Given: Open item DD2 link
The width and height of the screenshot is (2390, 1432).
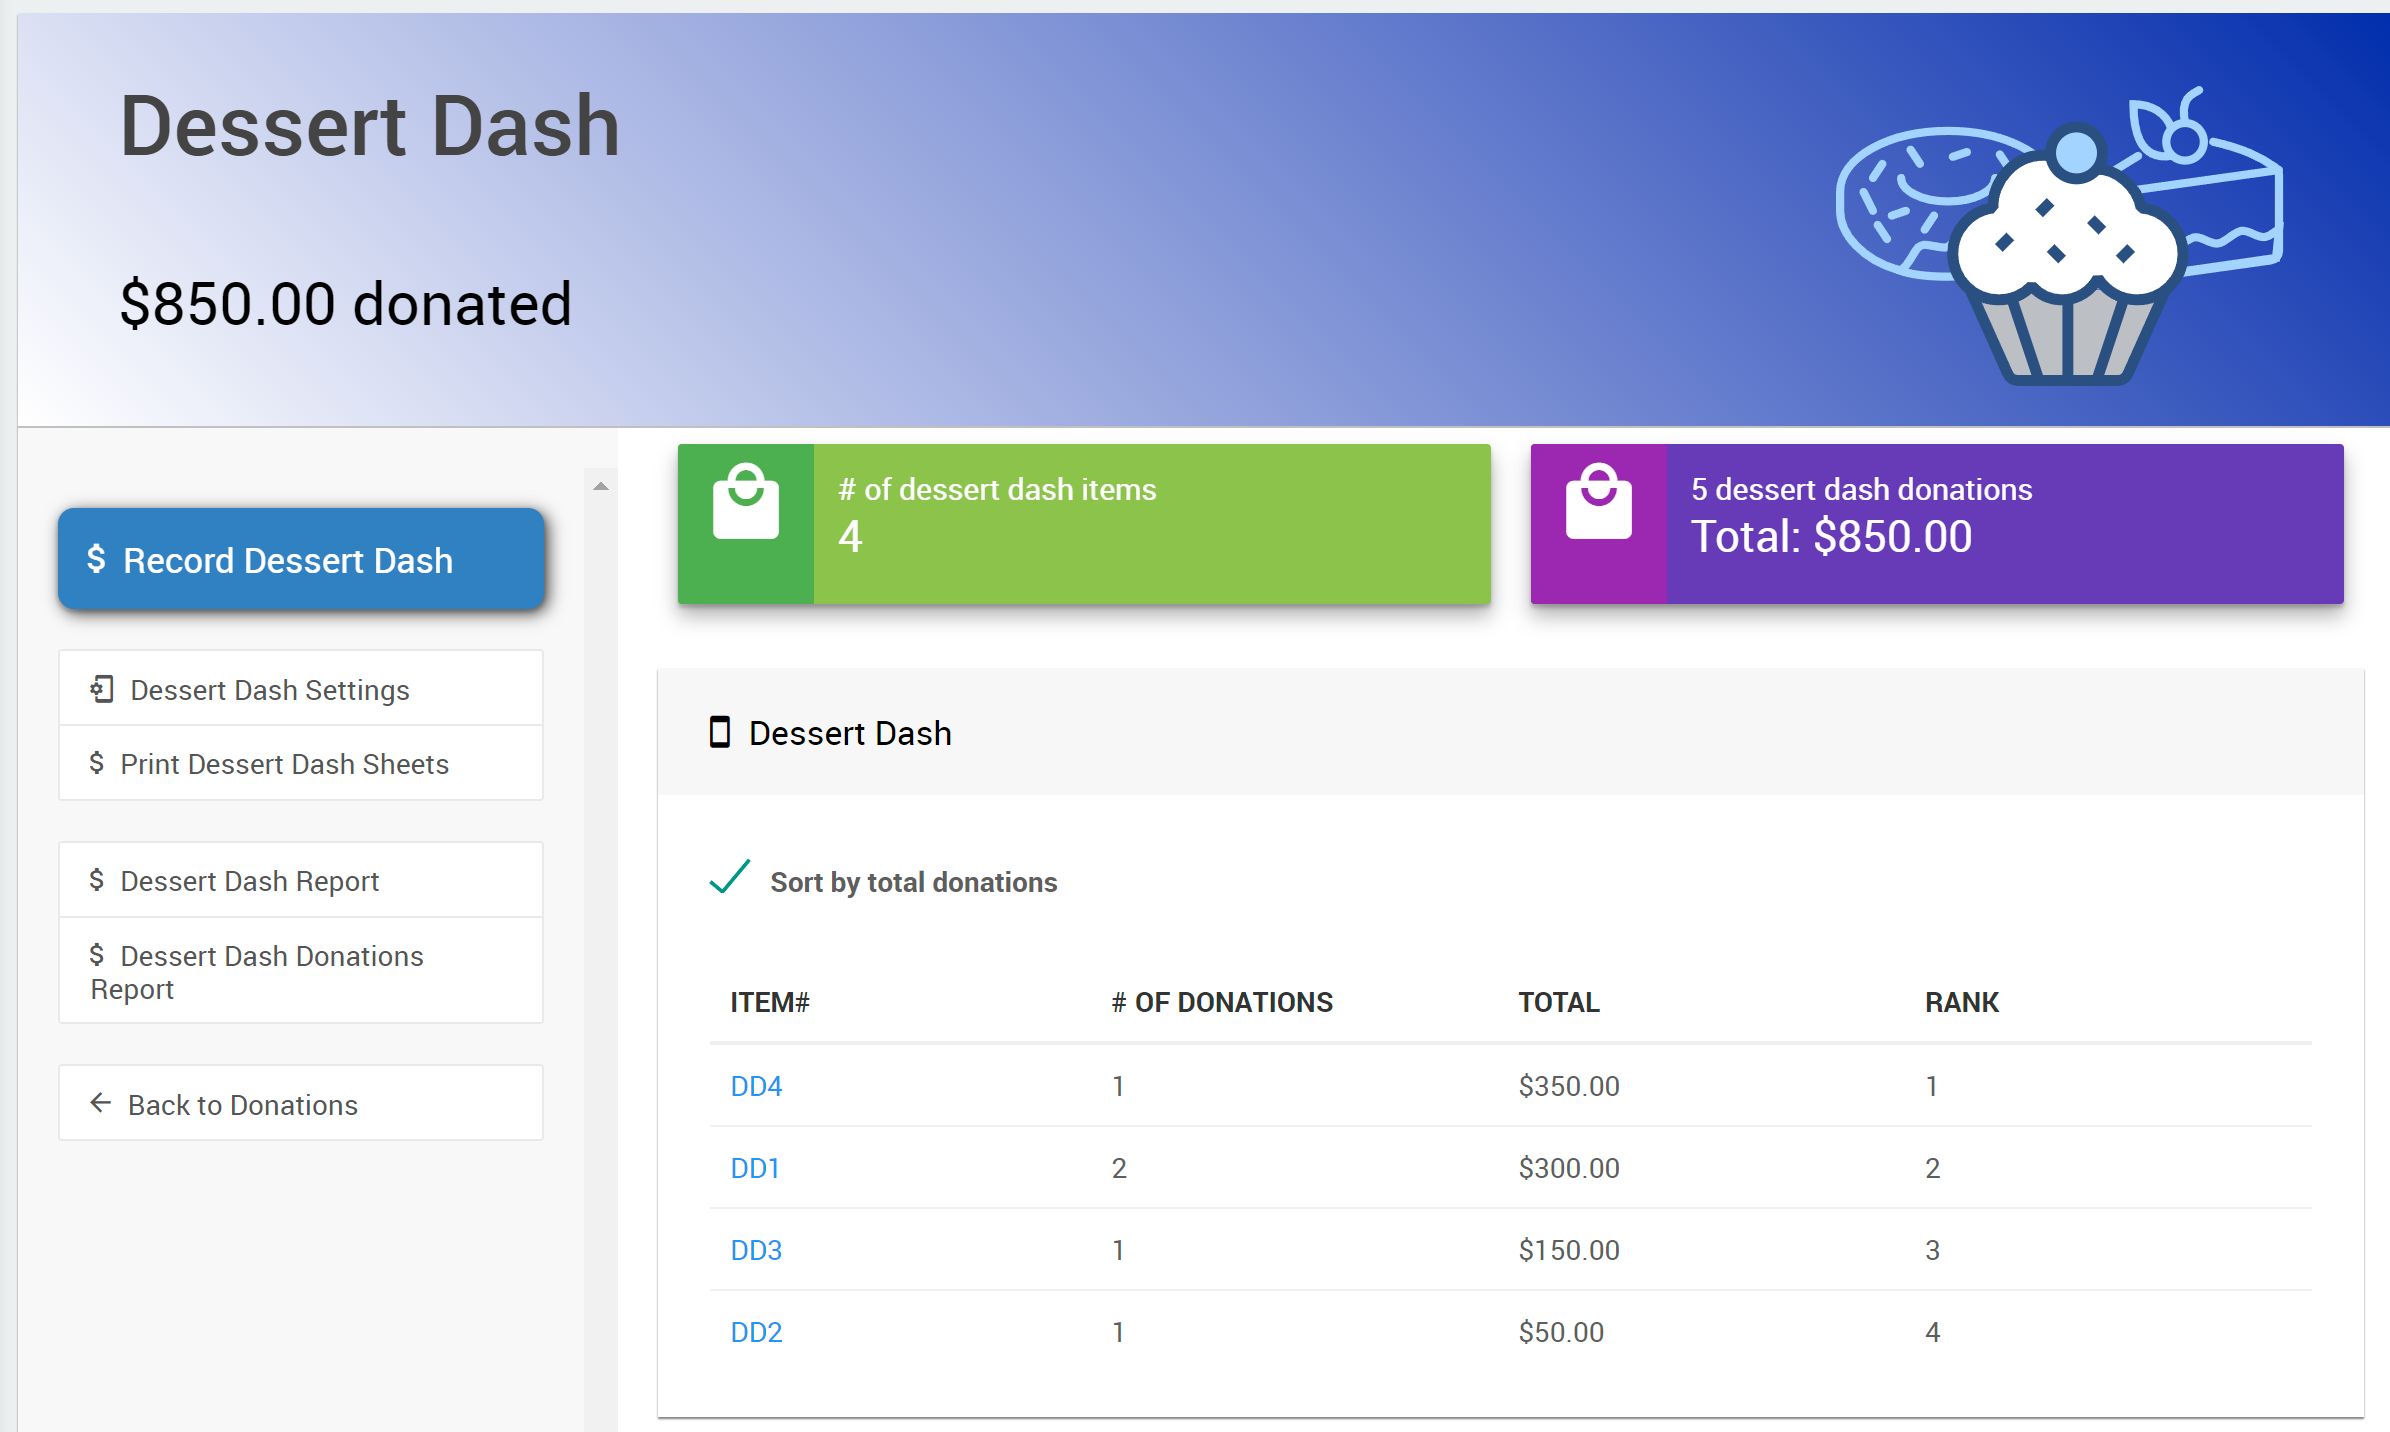Looking at the screenshot, I should 756,1332.
